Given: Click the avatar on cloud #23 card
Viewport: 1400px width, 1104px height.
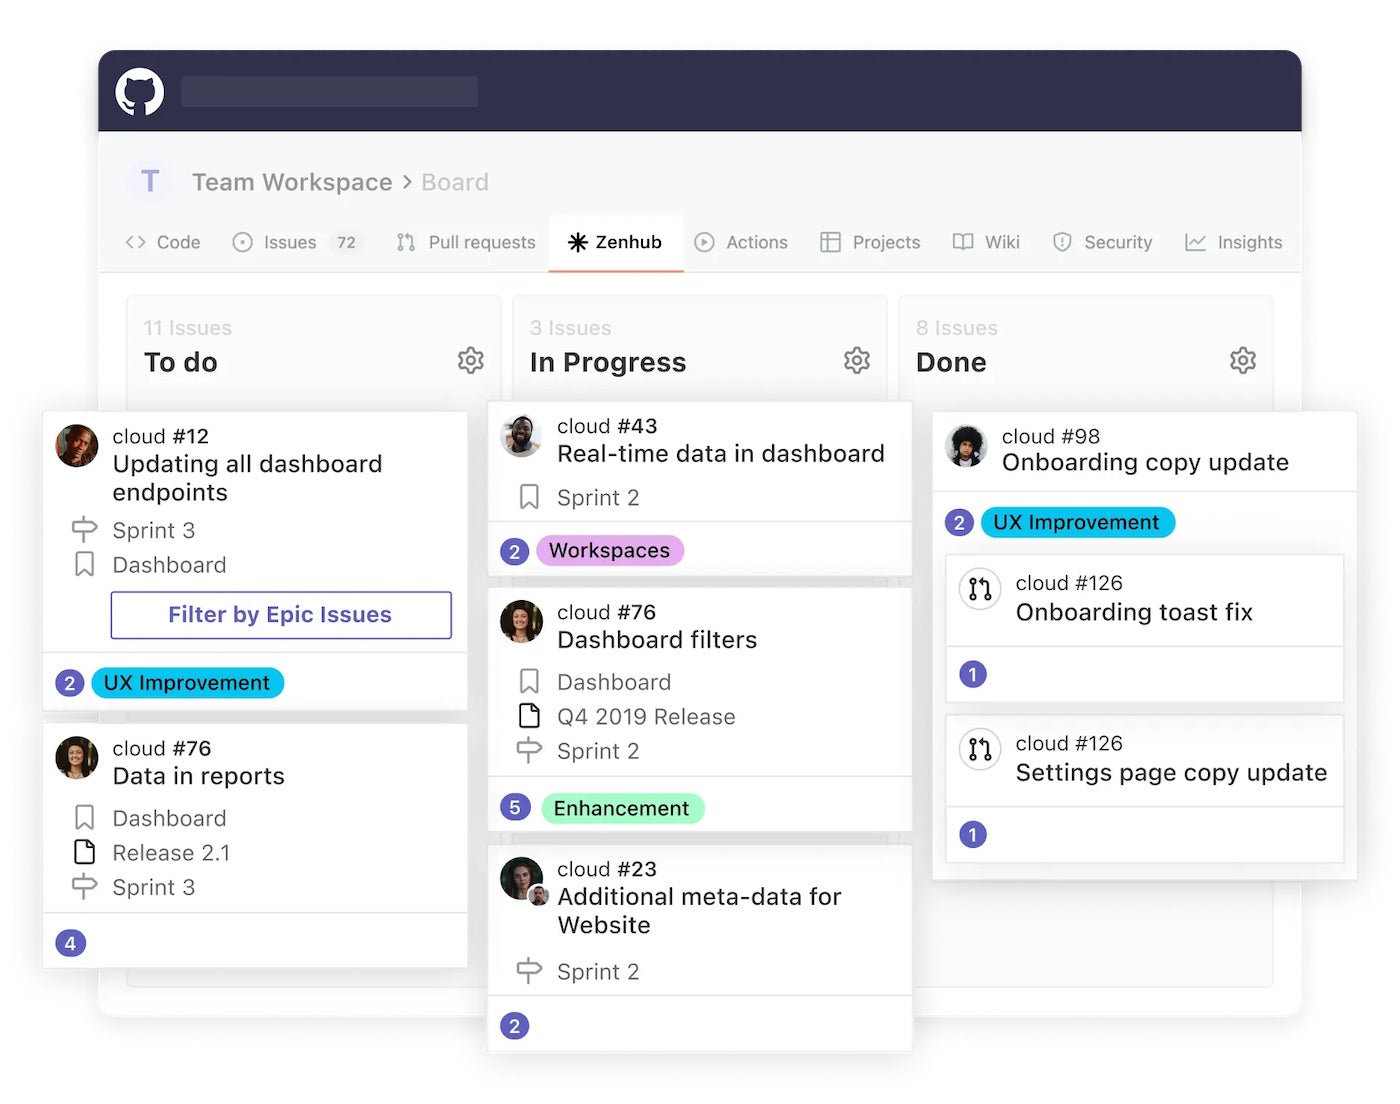Looking at the screenshot, I should [x=523, y=880].
